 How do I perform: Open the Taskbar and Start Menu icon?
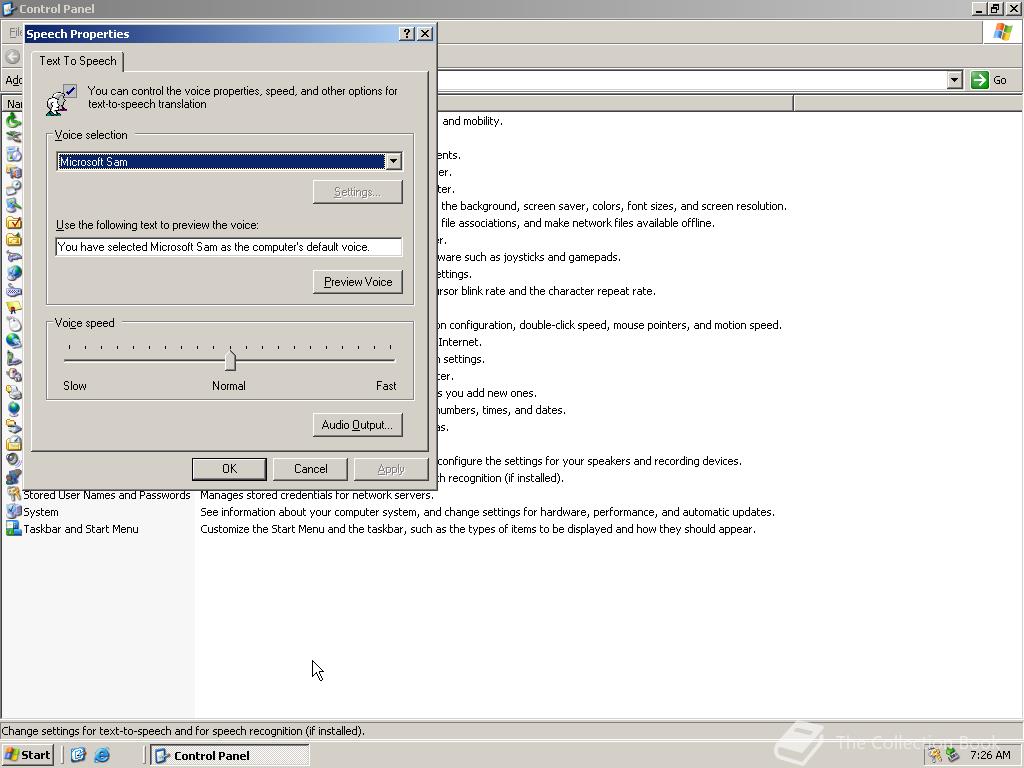(14, 528)
